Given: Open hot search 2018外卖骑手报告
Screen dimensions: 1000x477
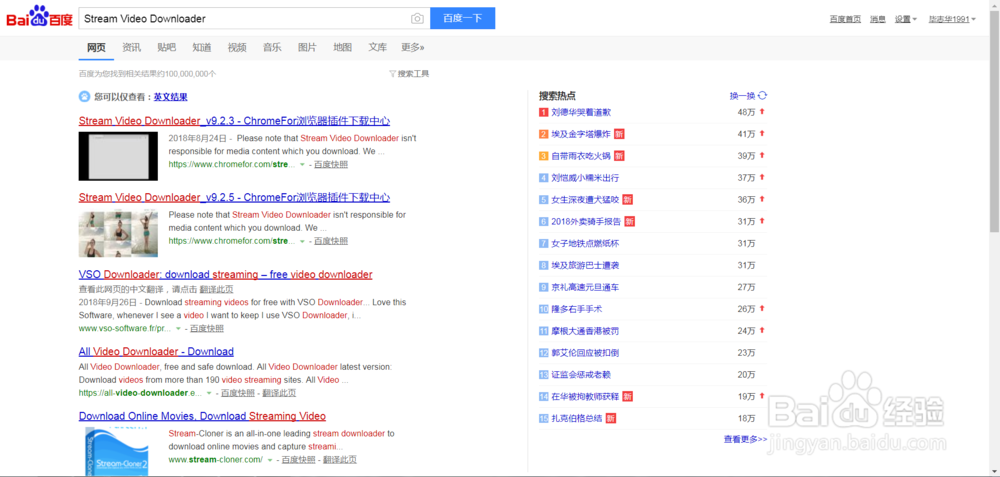Looking at the screenshot, I should 586,221.
